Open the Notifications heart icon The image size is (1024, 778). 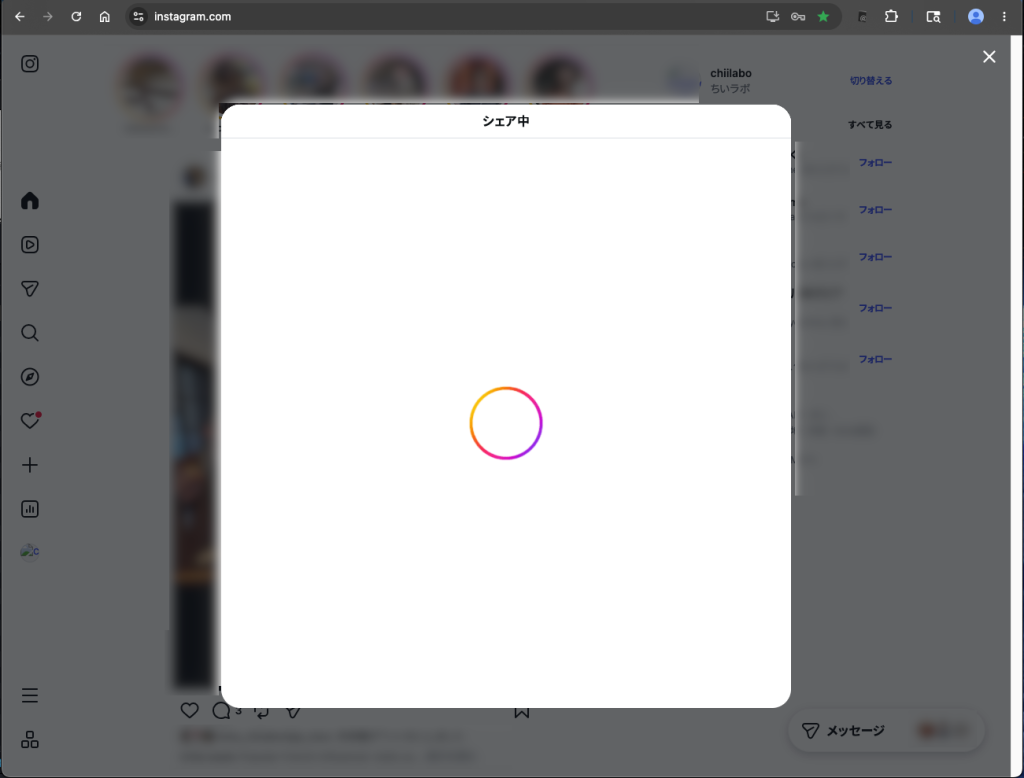point(30,421)
